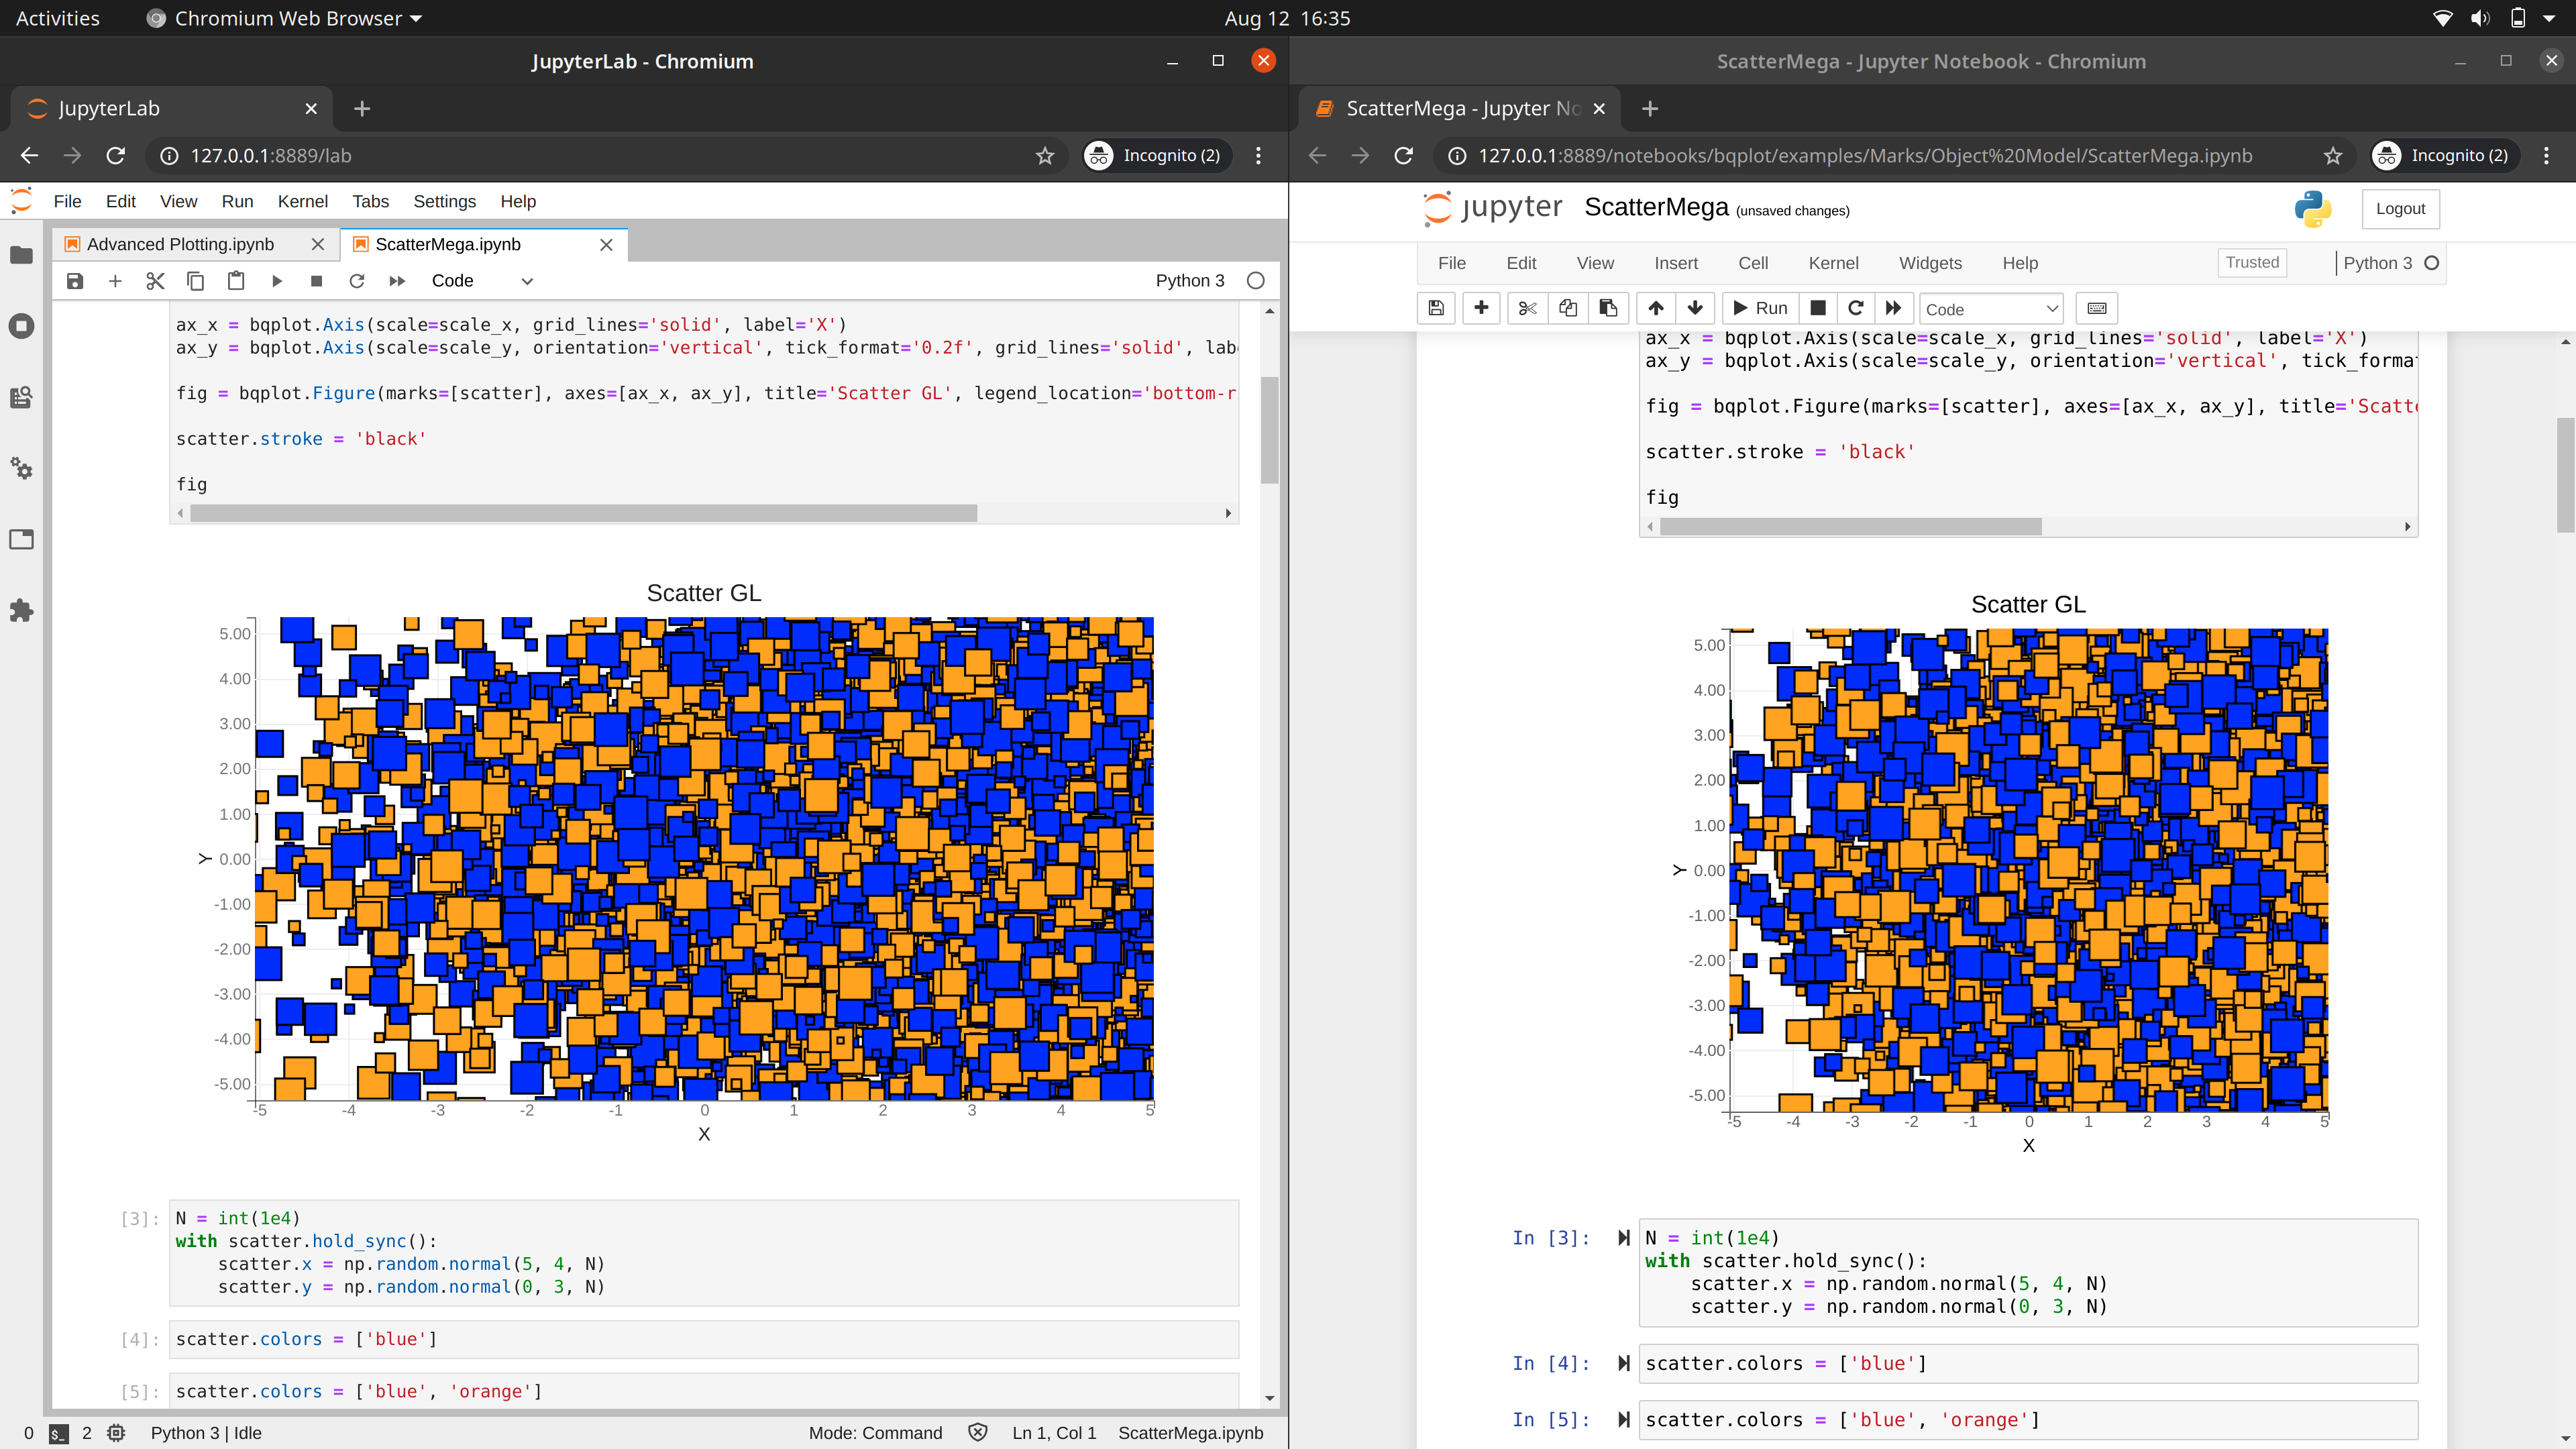This screenshot has width=2576, height=1449.
Task: Open JupyterLab Tabs menu
Action: coord(370,201)
